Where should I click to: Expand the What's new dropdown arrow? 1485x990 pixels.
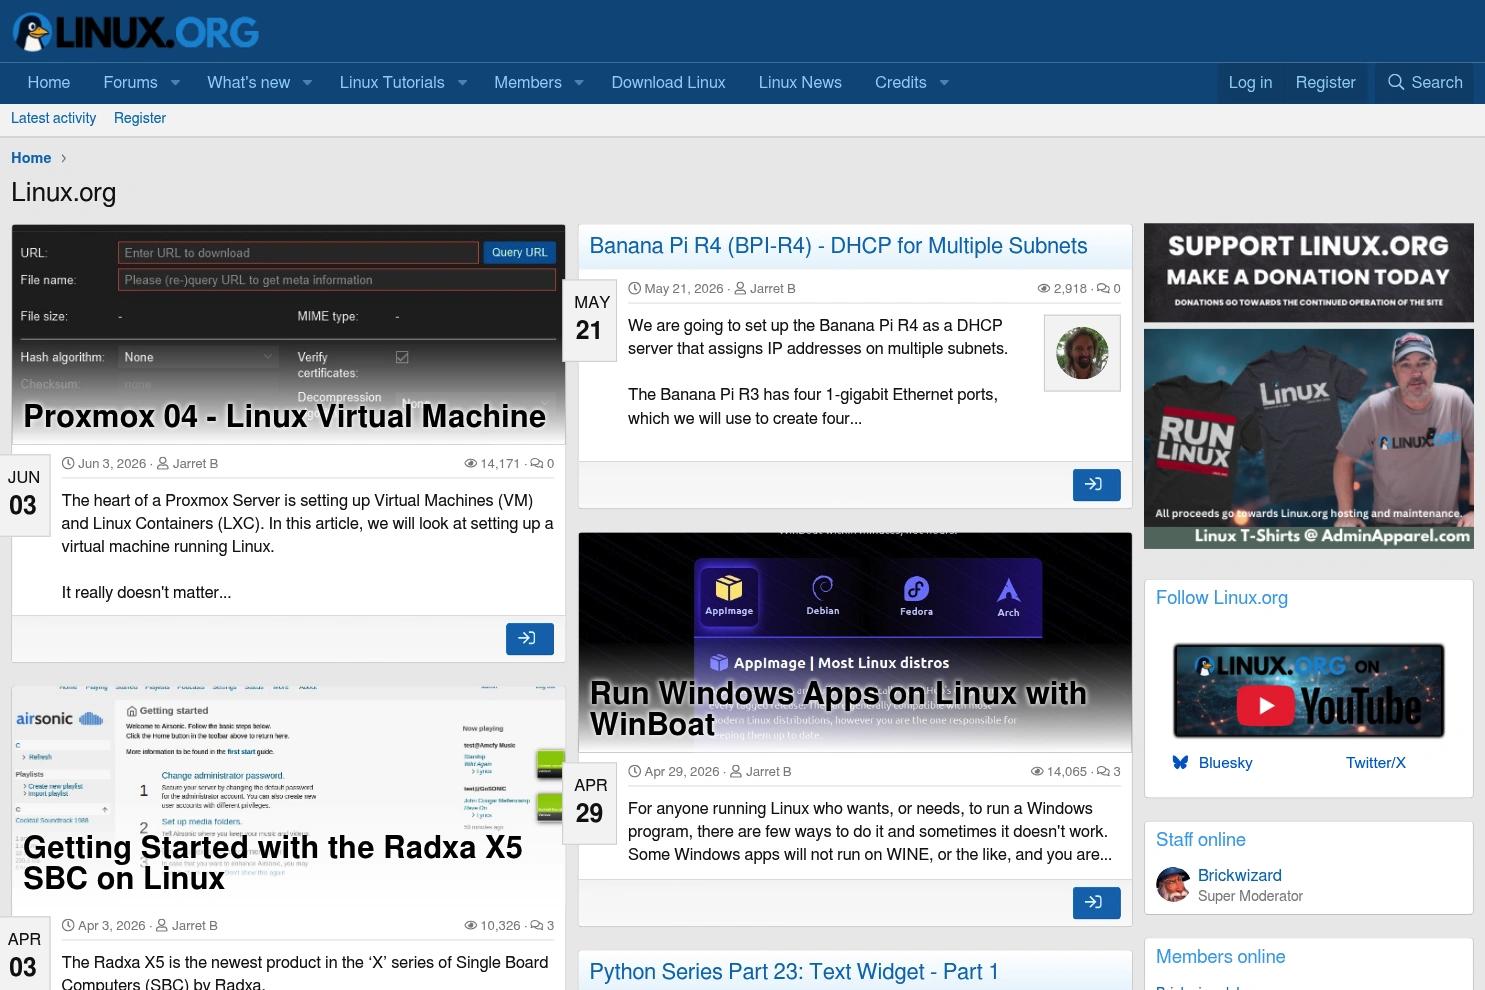point(308,83)
